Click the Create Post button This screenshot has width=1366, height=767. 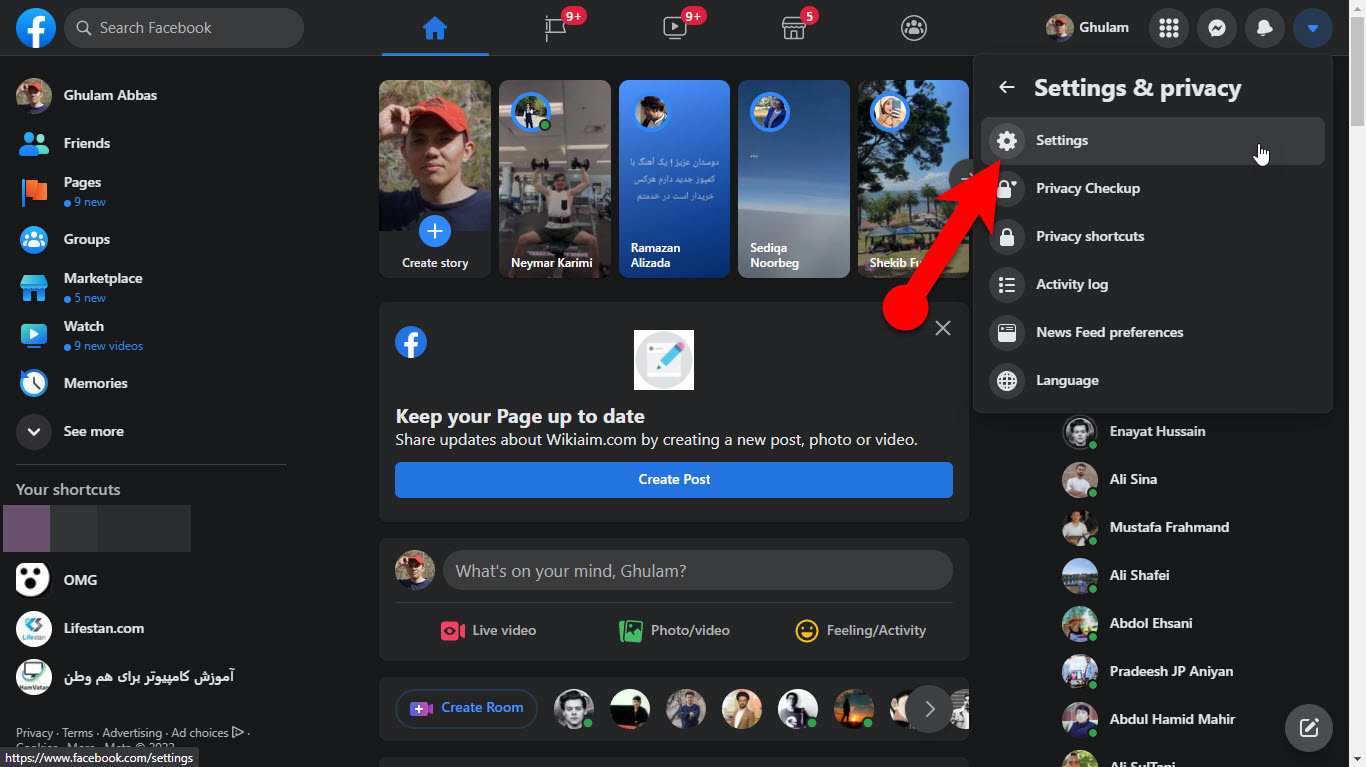(x=673, y=480)
